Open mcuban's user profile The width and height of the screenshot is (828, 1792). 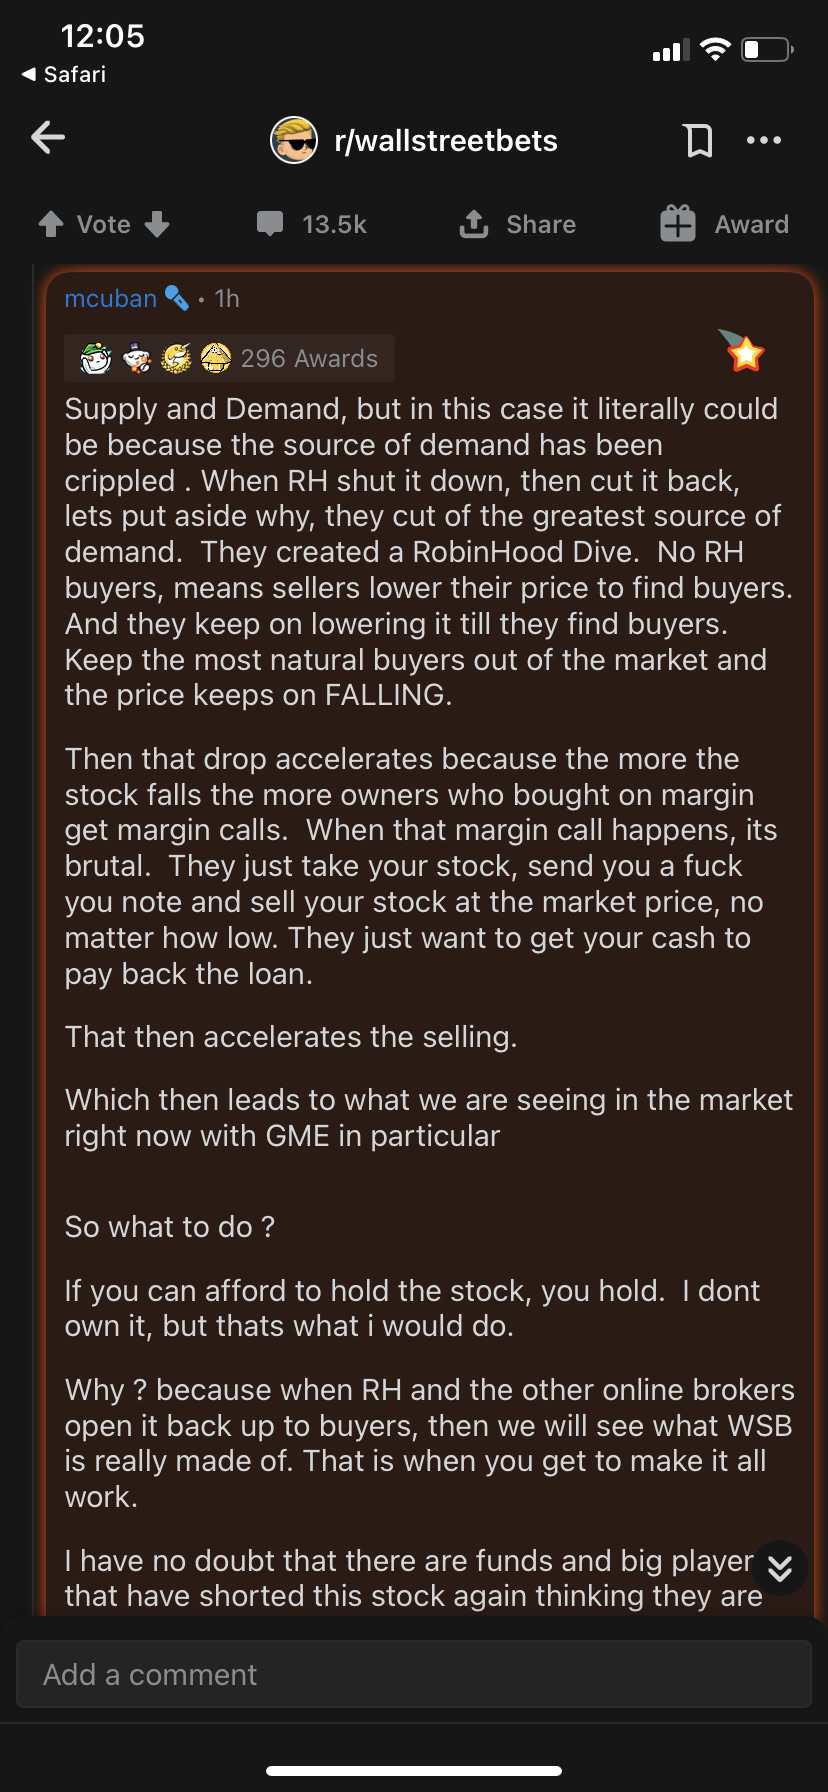pos(110,299)
